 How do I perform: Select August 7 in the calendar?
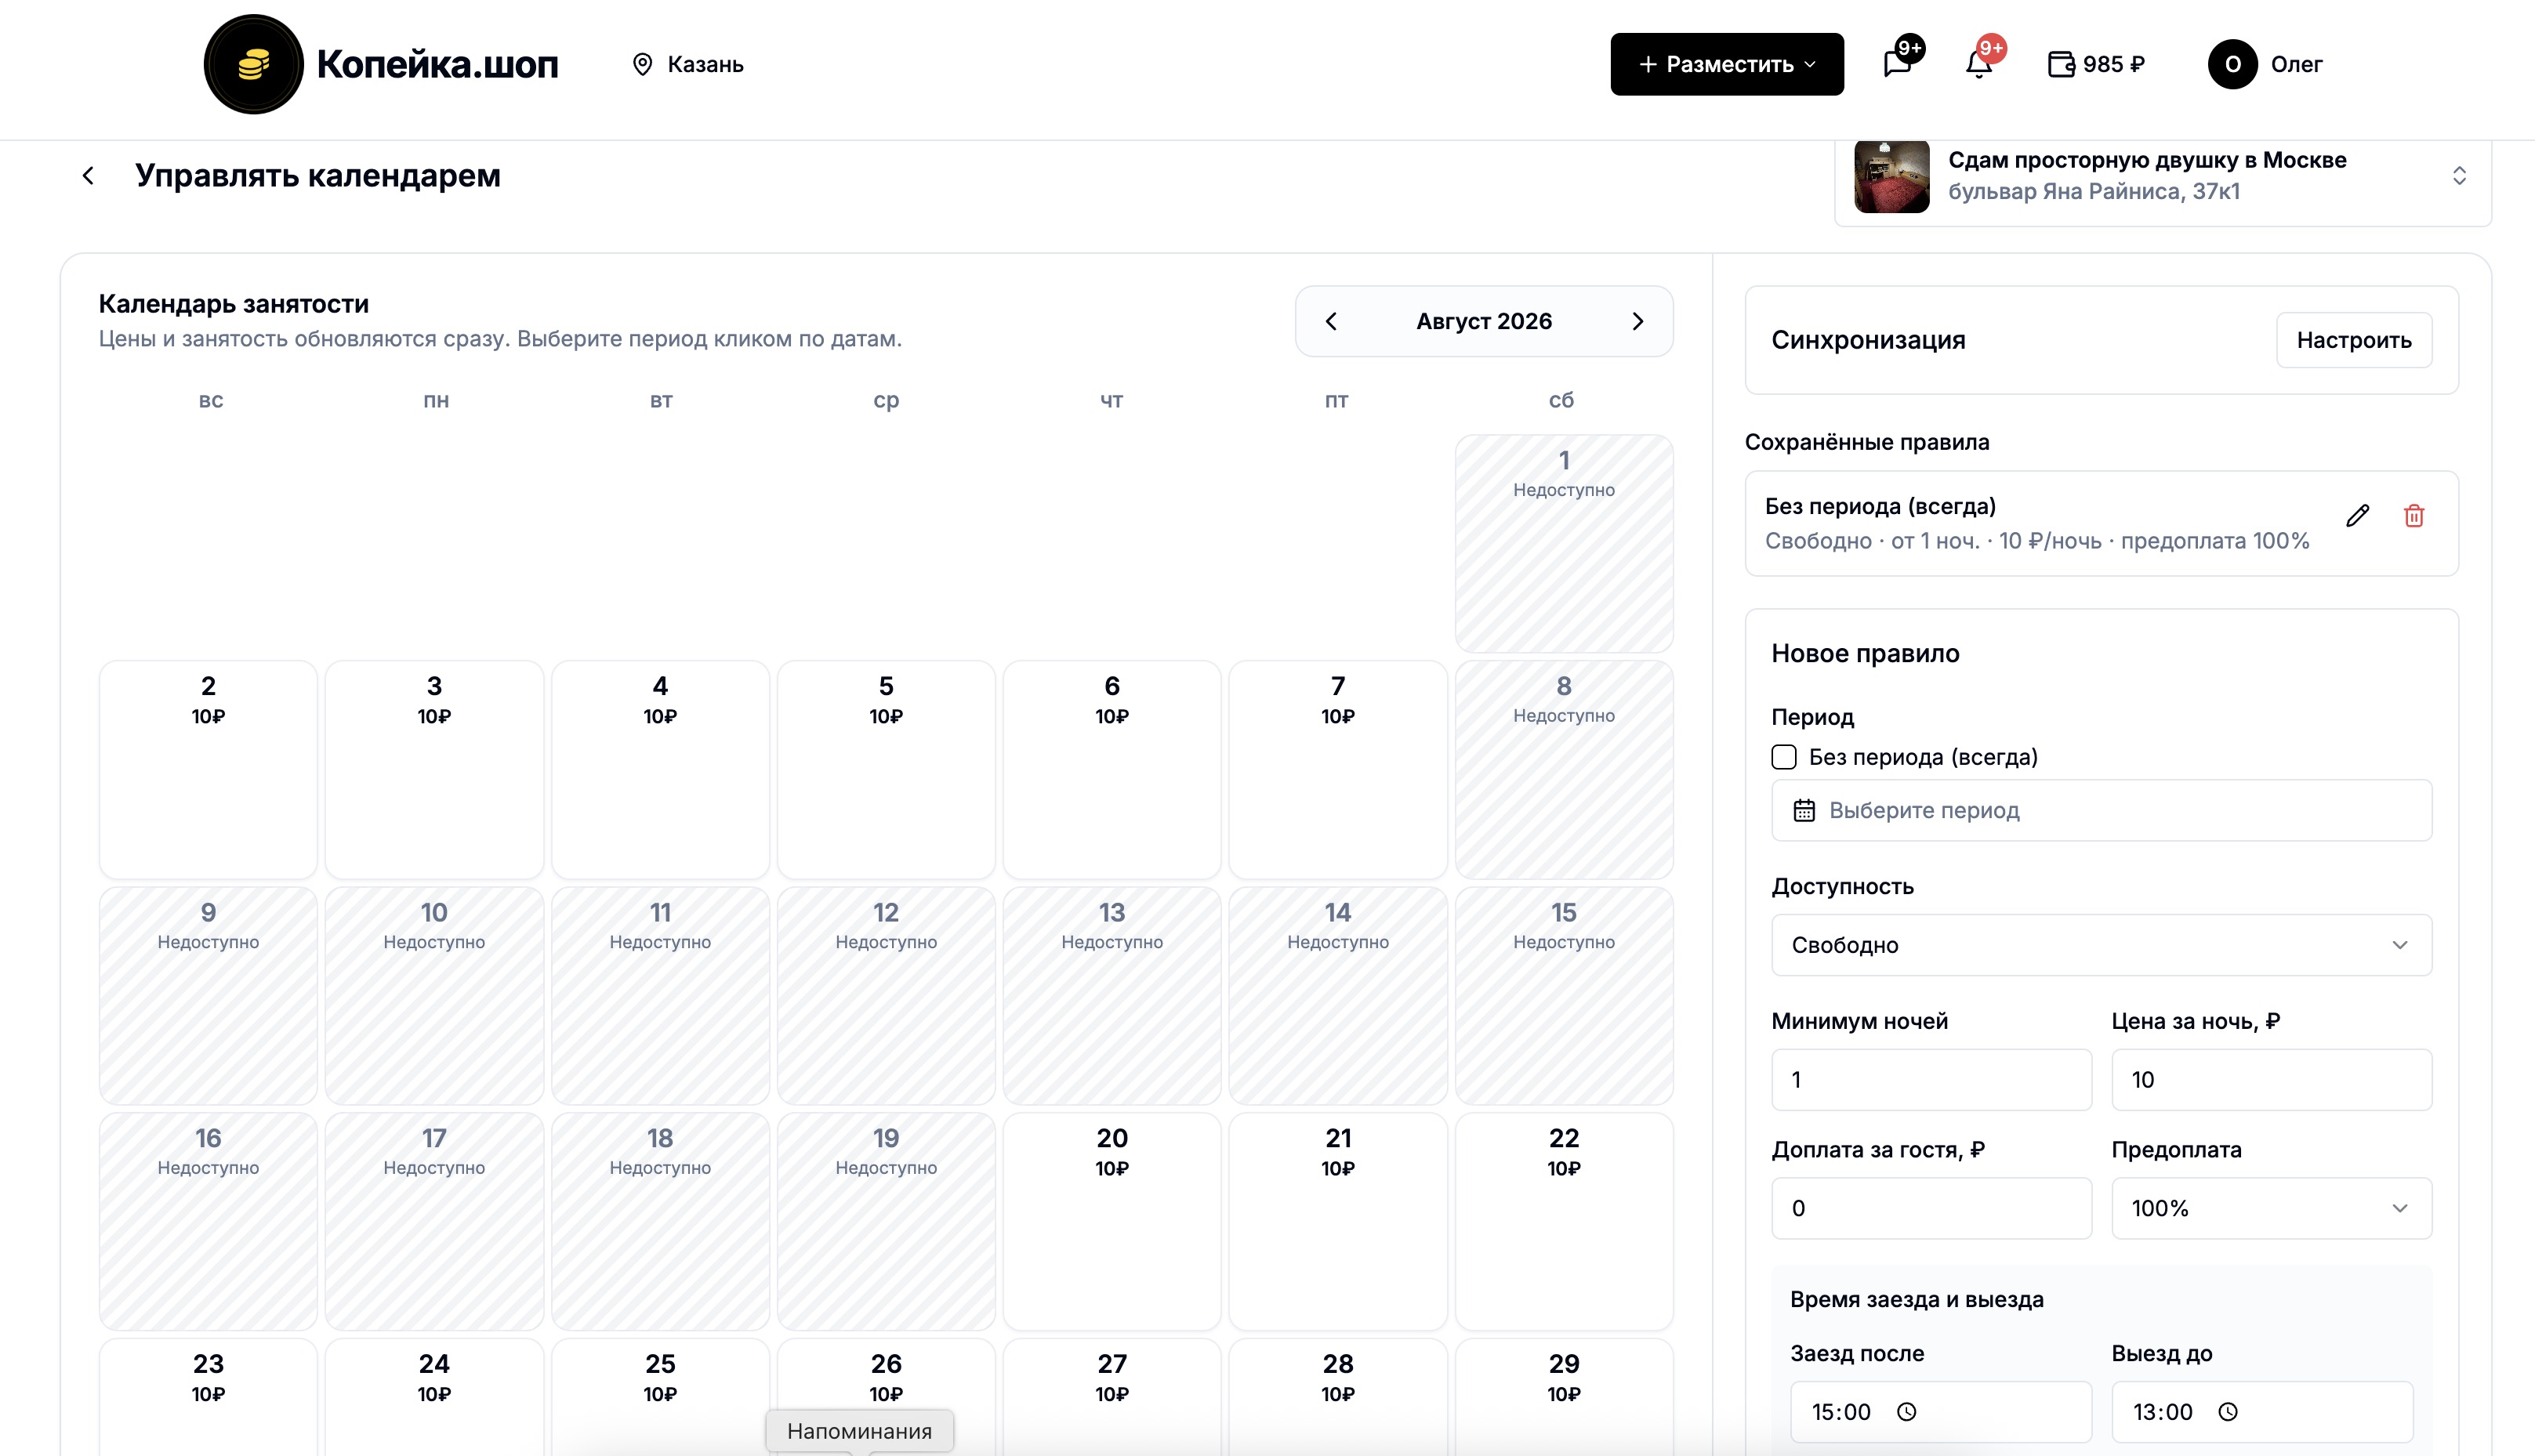pos(1338,770)
